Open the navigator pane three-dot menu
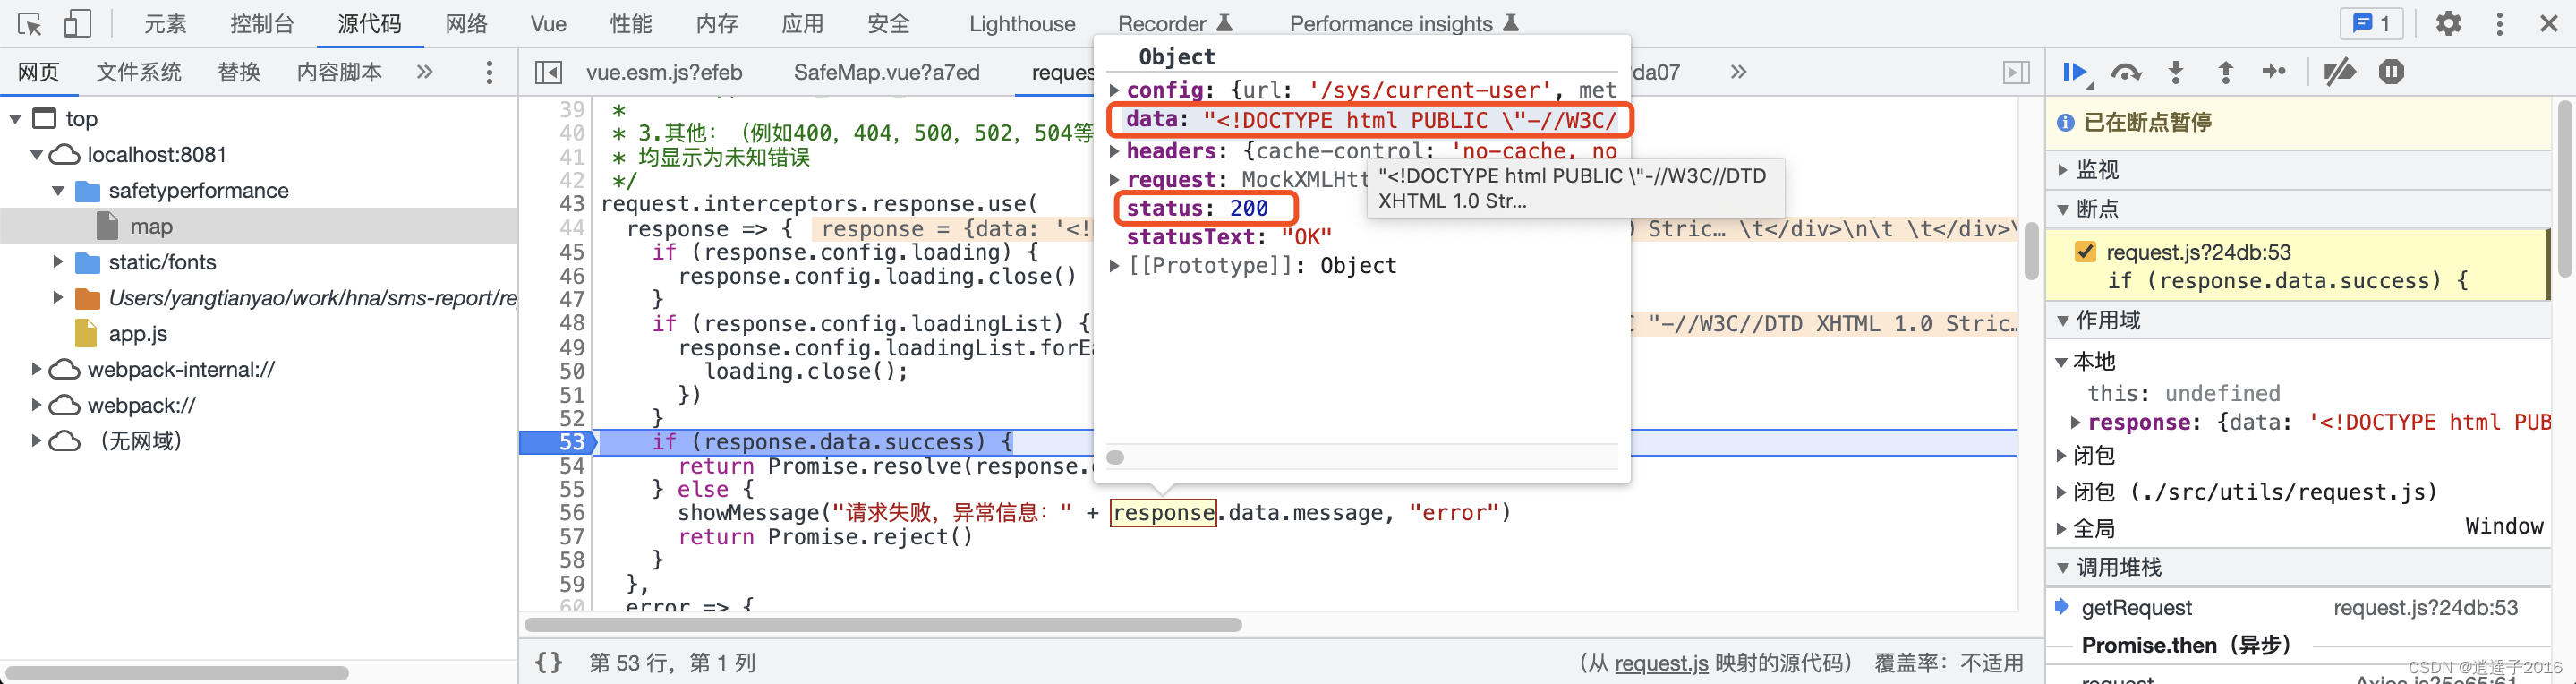Viewport: 2576px width, 684px height. coord(488,72)
